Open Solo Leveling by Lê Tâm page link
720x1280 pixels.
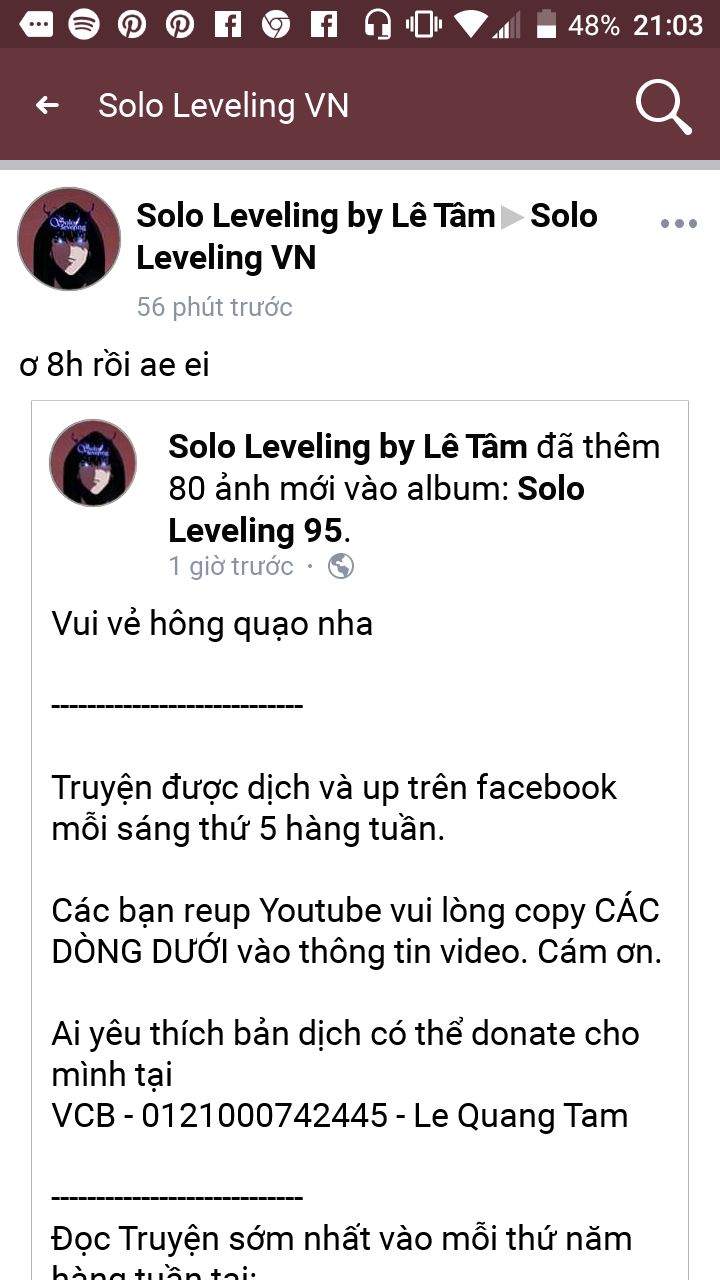click(x=316, y=215)
